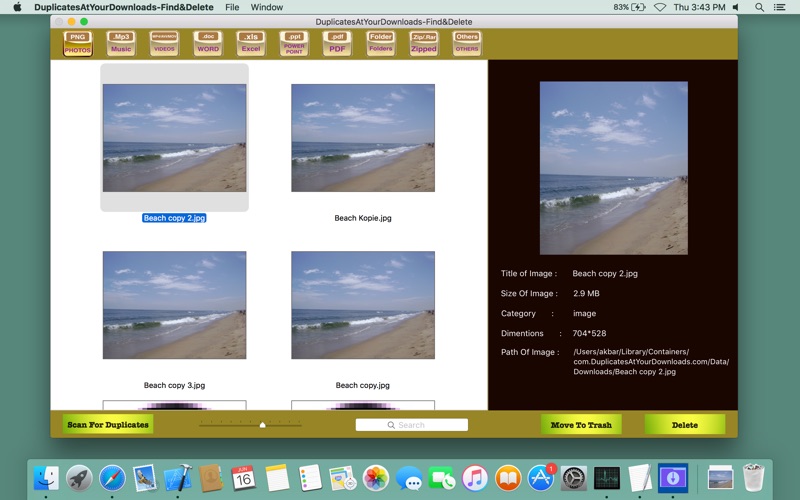Select the Beach copy 2.jpg thumbnail

[x=174, y=138]
